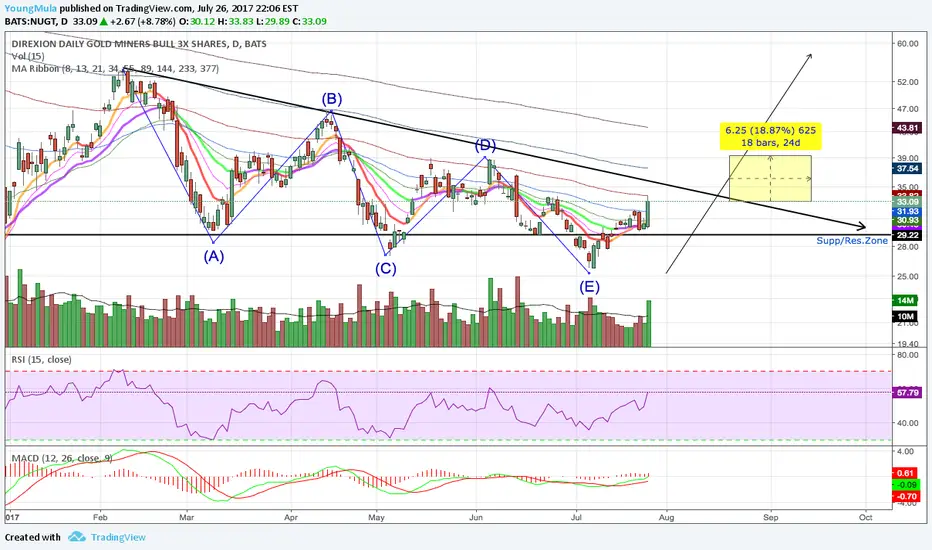Click the 60.00 price axis label
The height and width of the screenshot is (550, 932).
(x=908, y=43)
